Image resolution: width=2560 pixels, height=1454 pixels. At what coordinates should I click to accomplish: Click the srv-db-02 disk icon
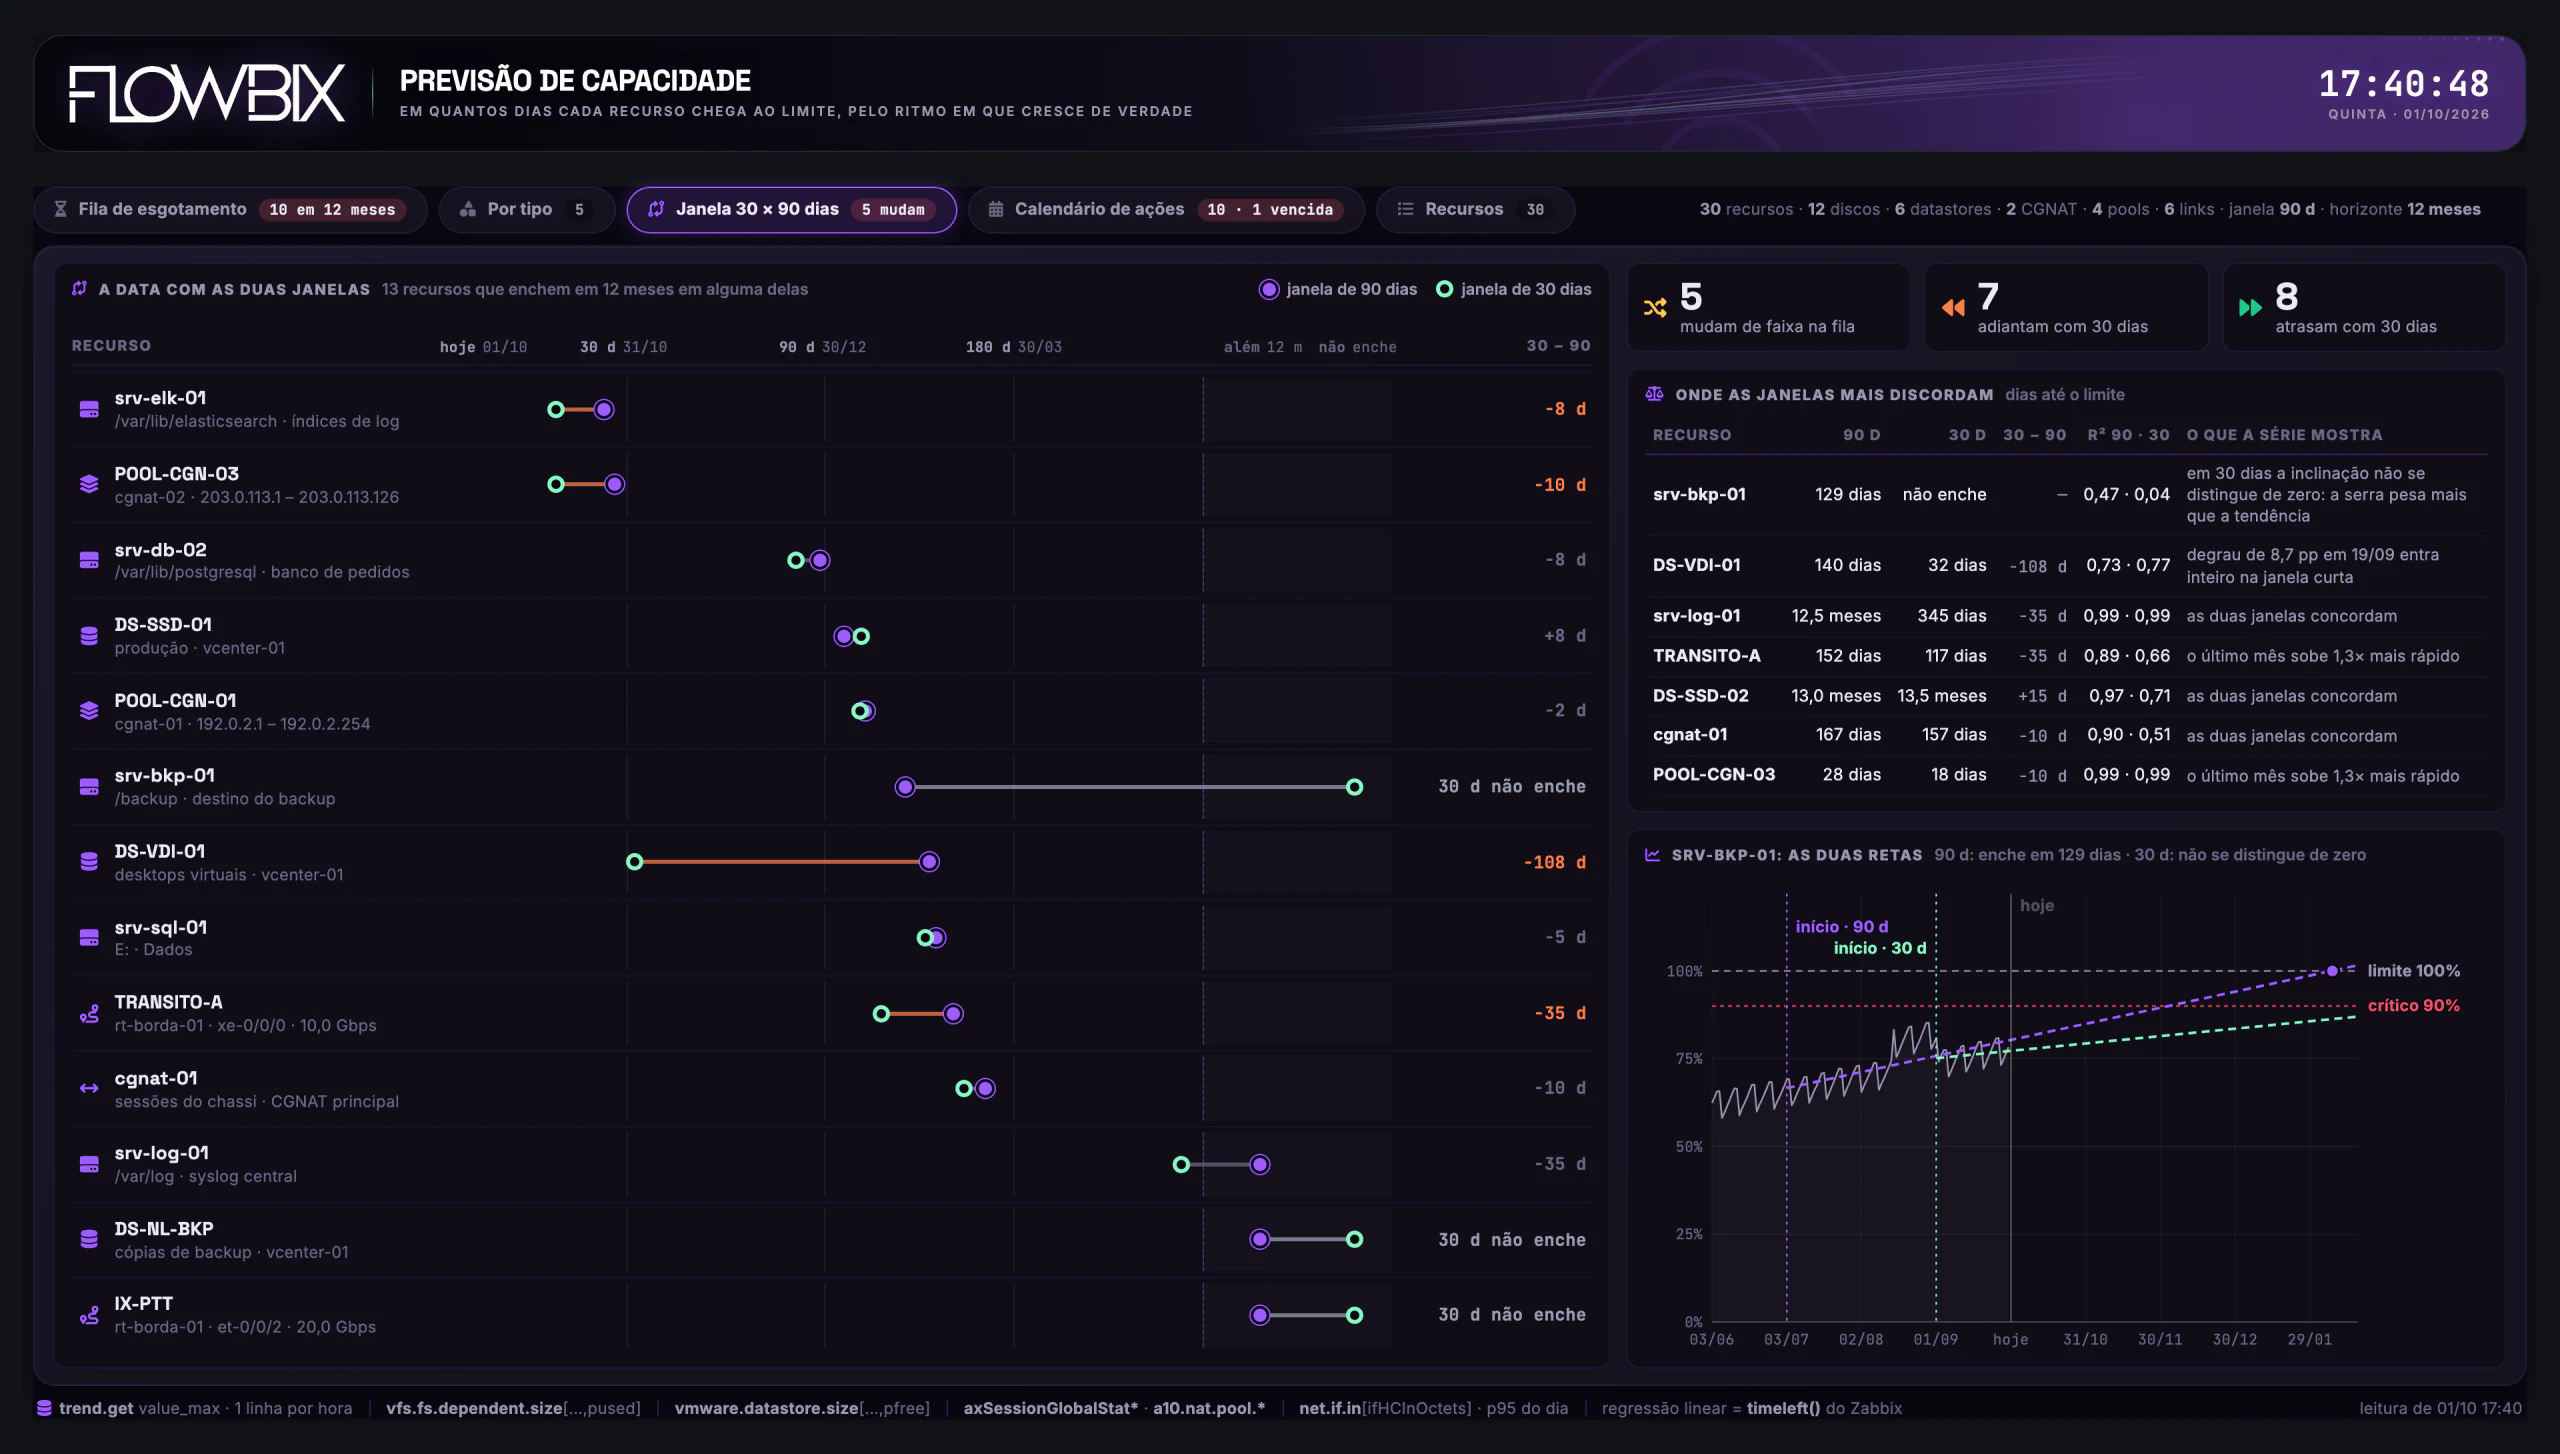tap(89, 560)
